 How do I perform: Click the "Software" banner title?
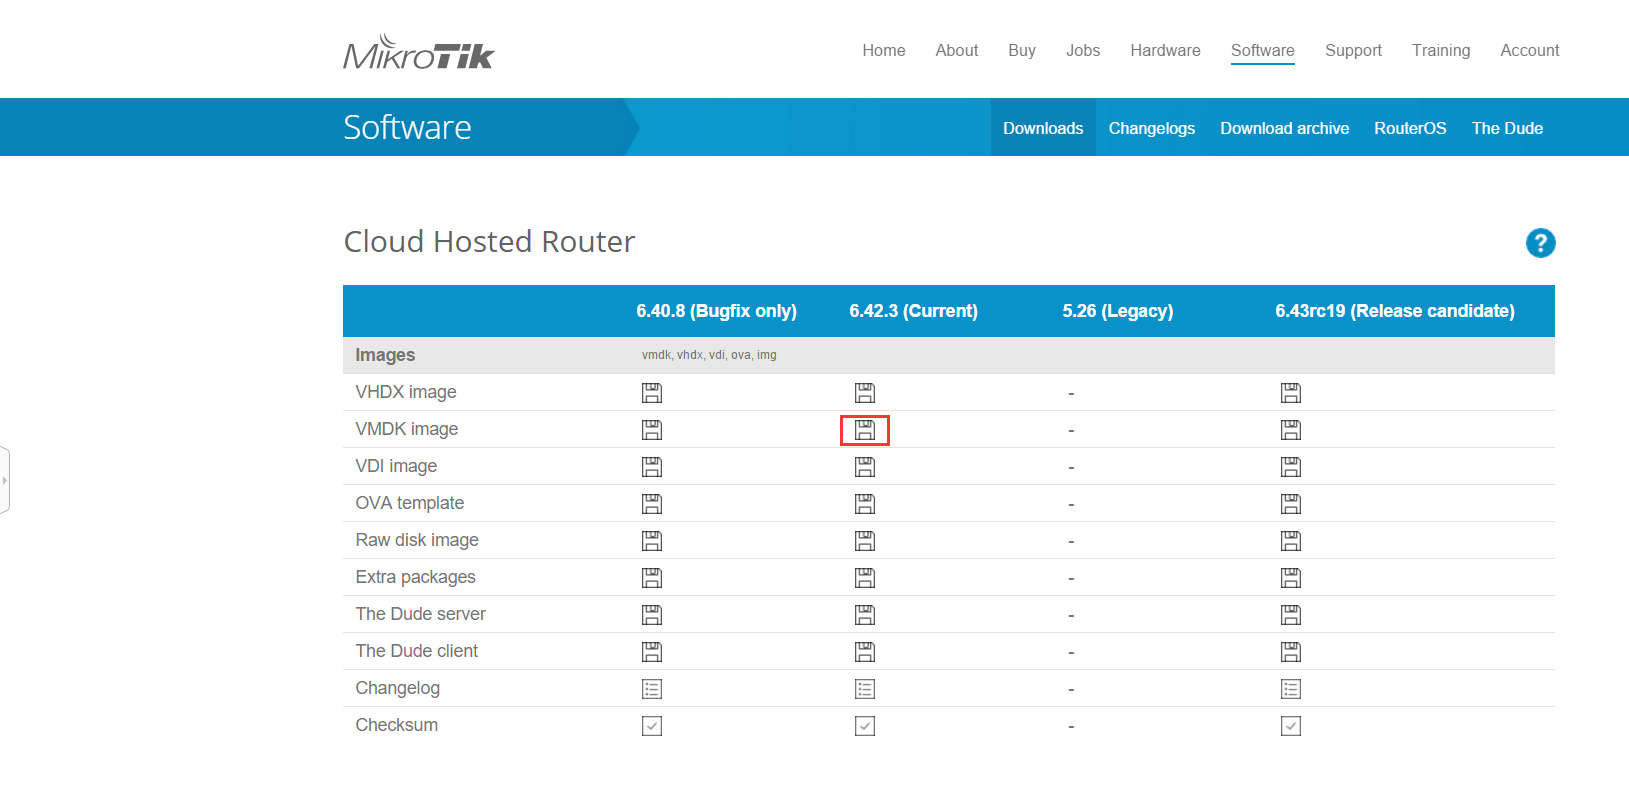407,127
